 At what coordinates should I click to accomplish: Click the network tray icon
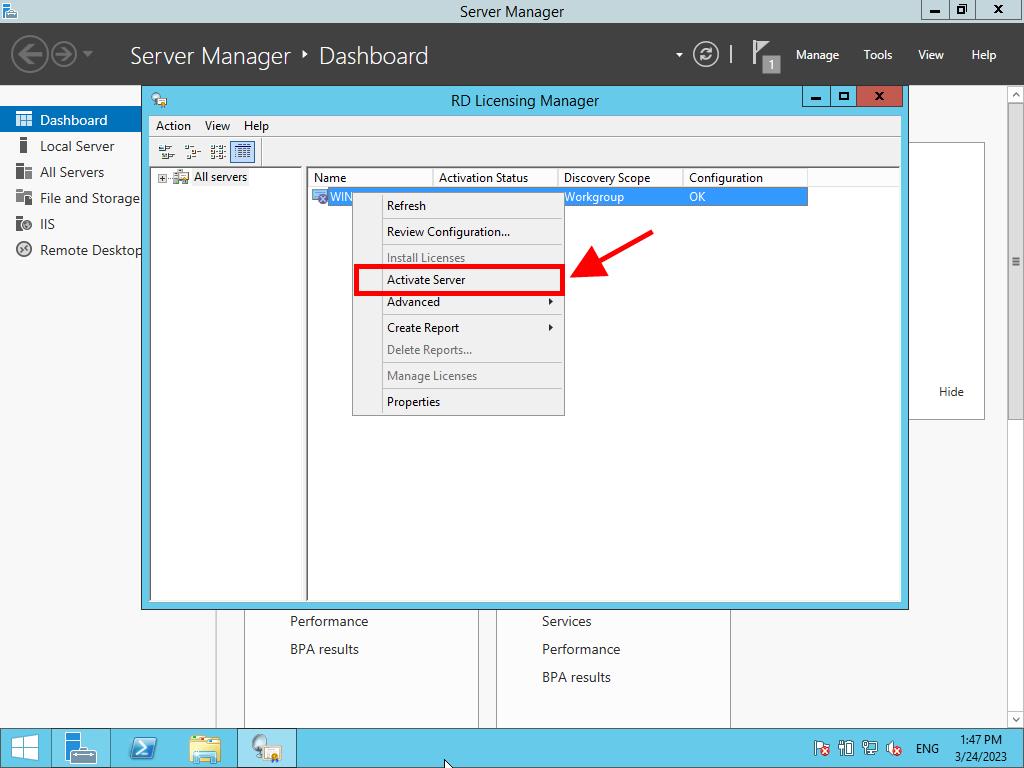(x=870, y=748)
